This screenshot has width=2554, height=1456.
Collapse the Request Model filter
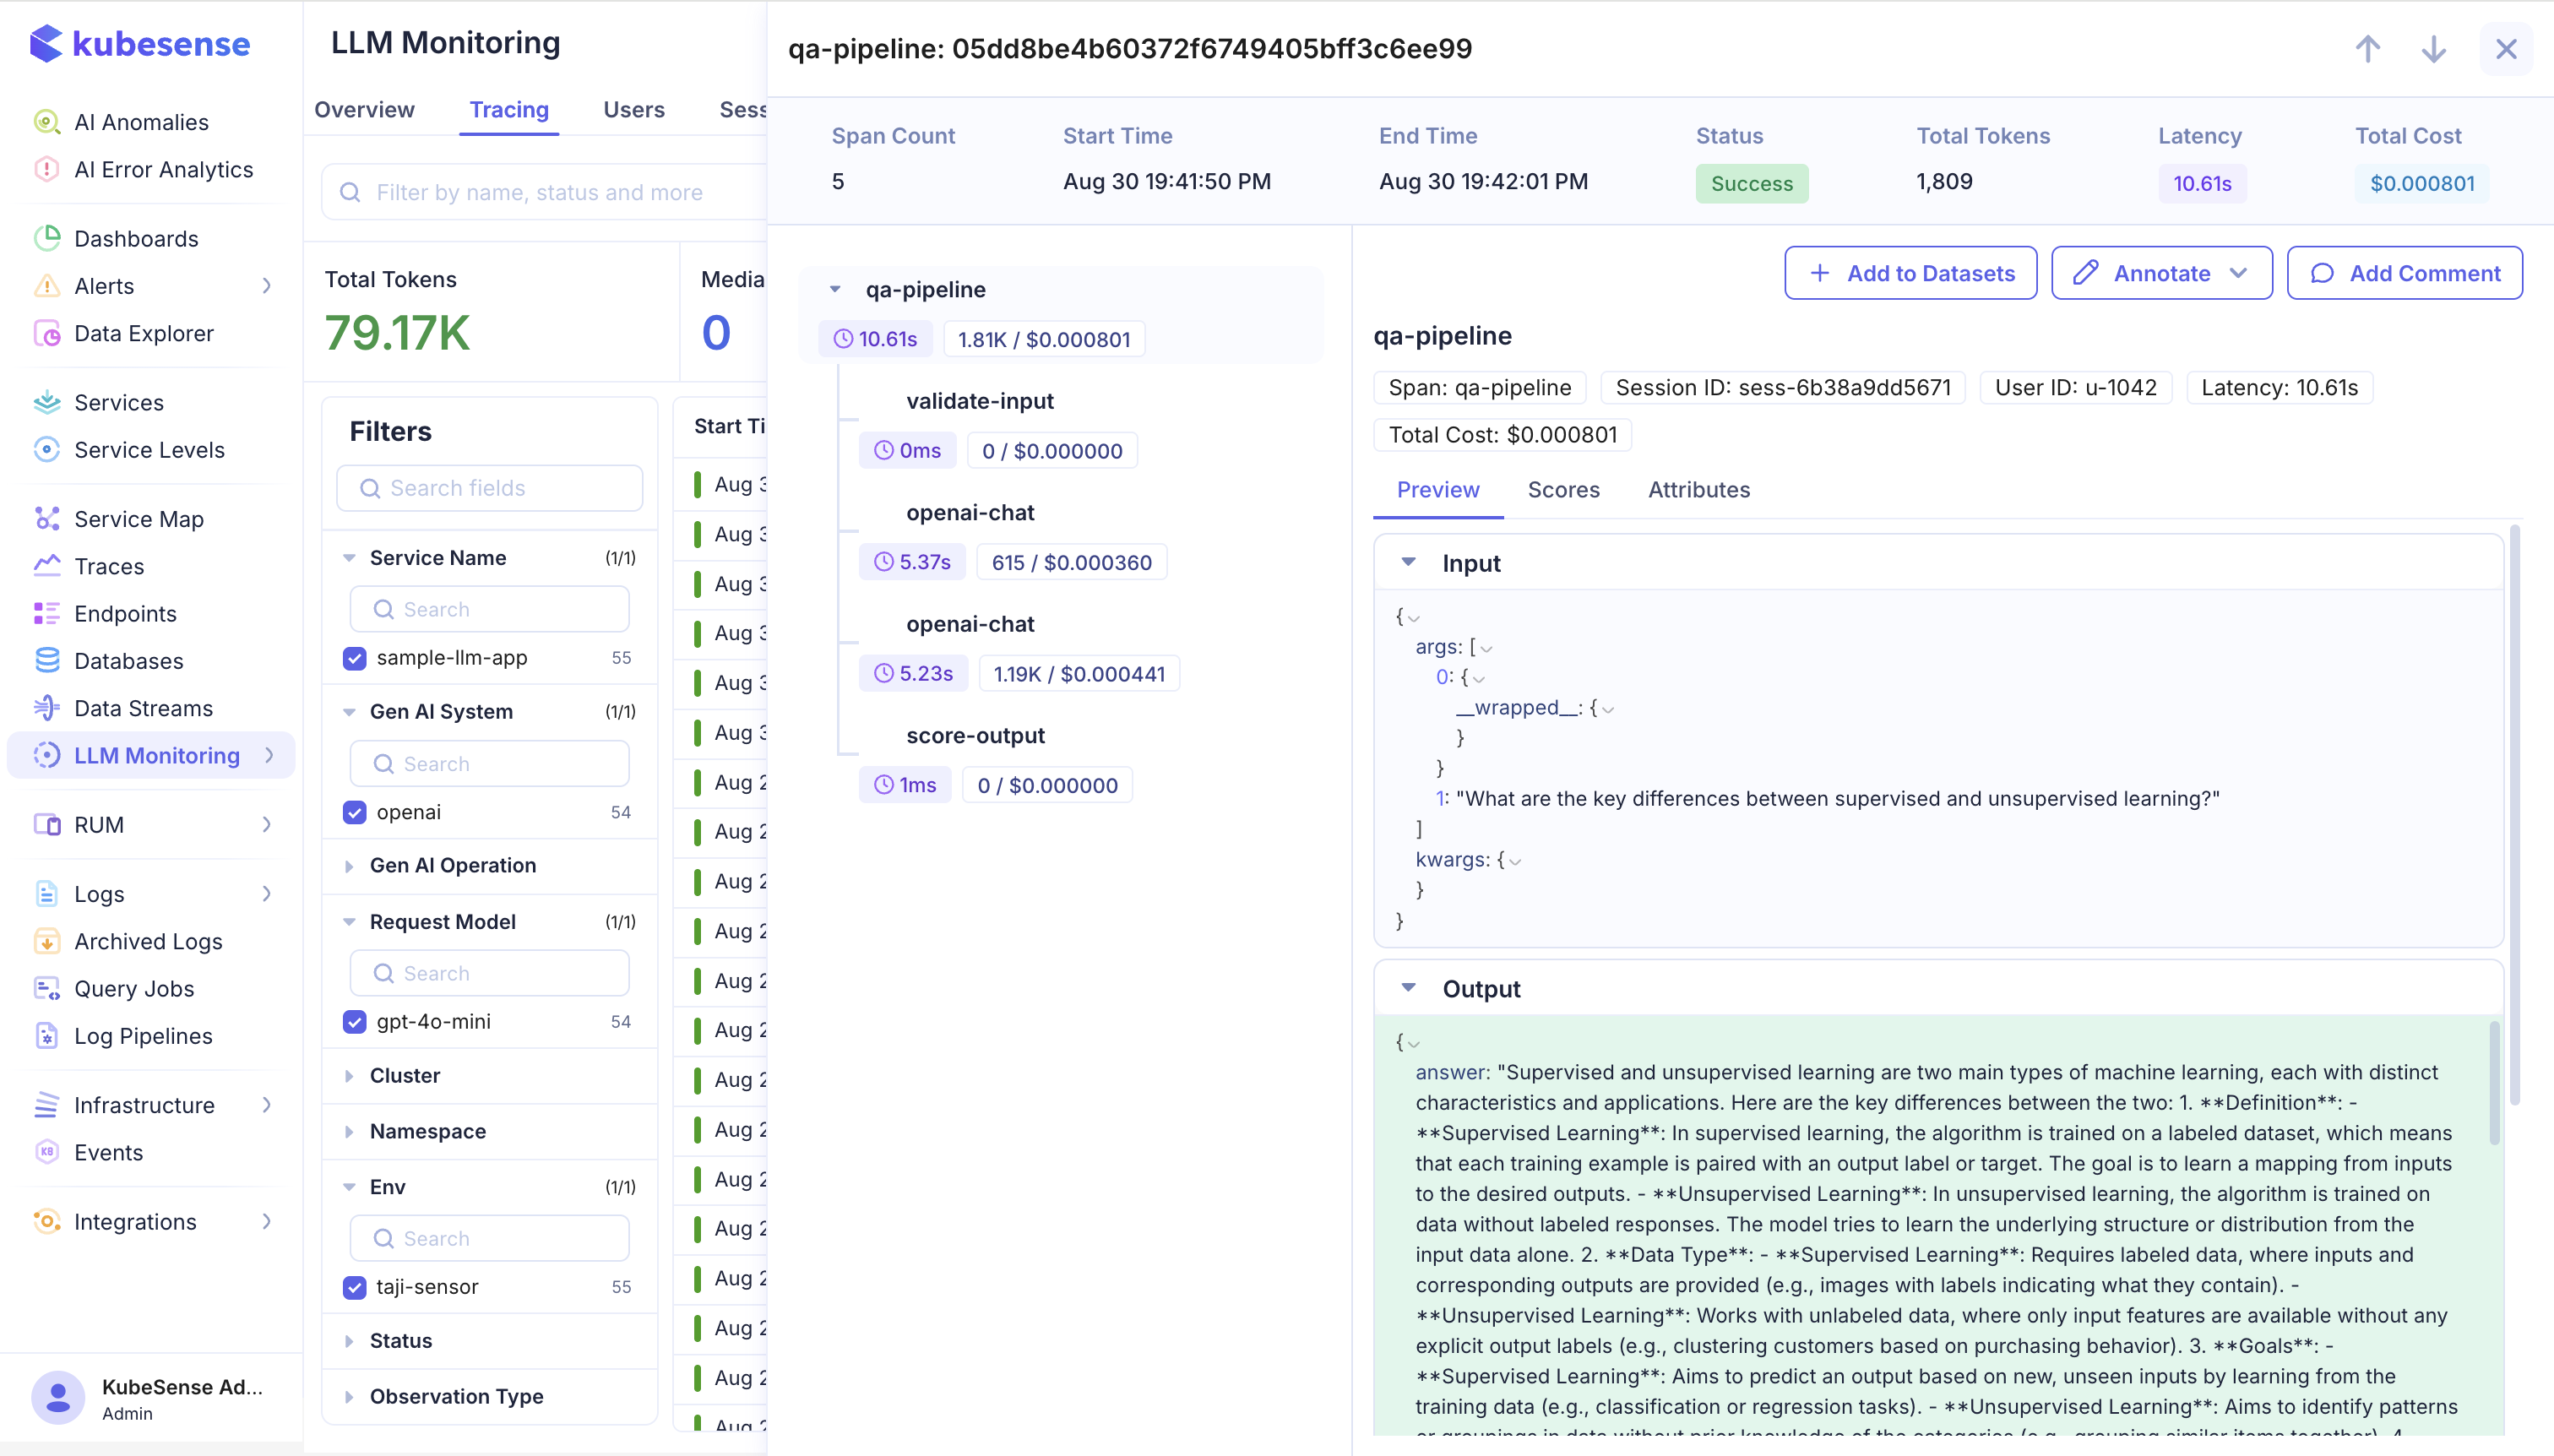349,922
